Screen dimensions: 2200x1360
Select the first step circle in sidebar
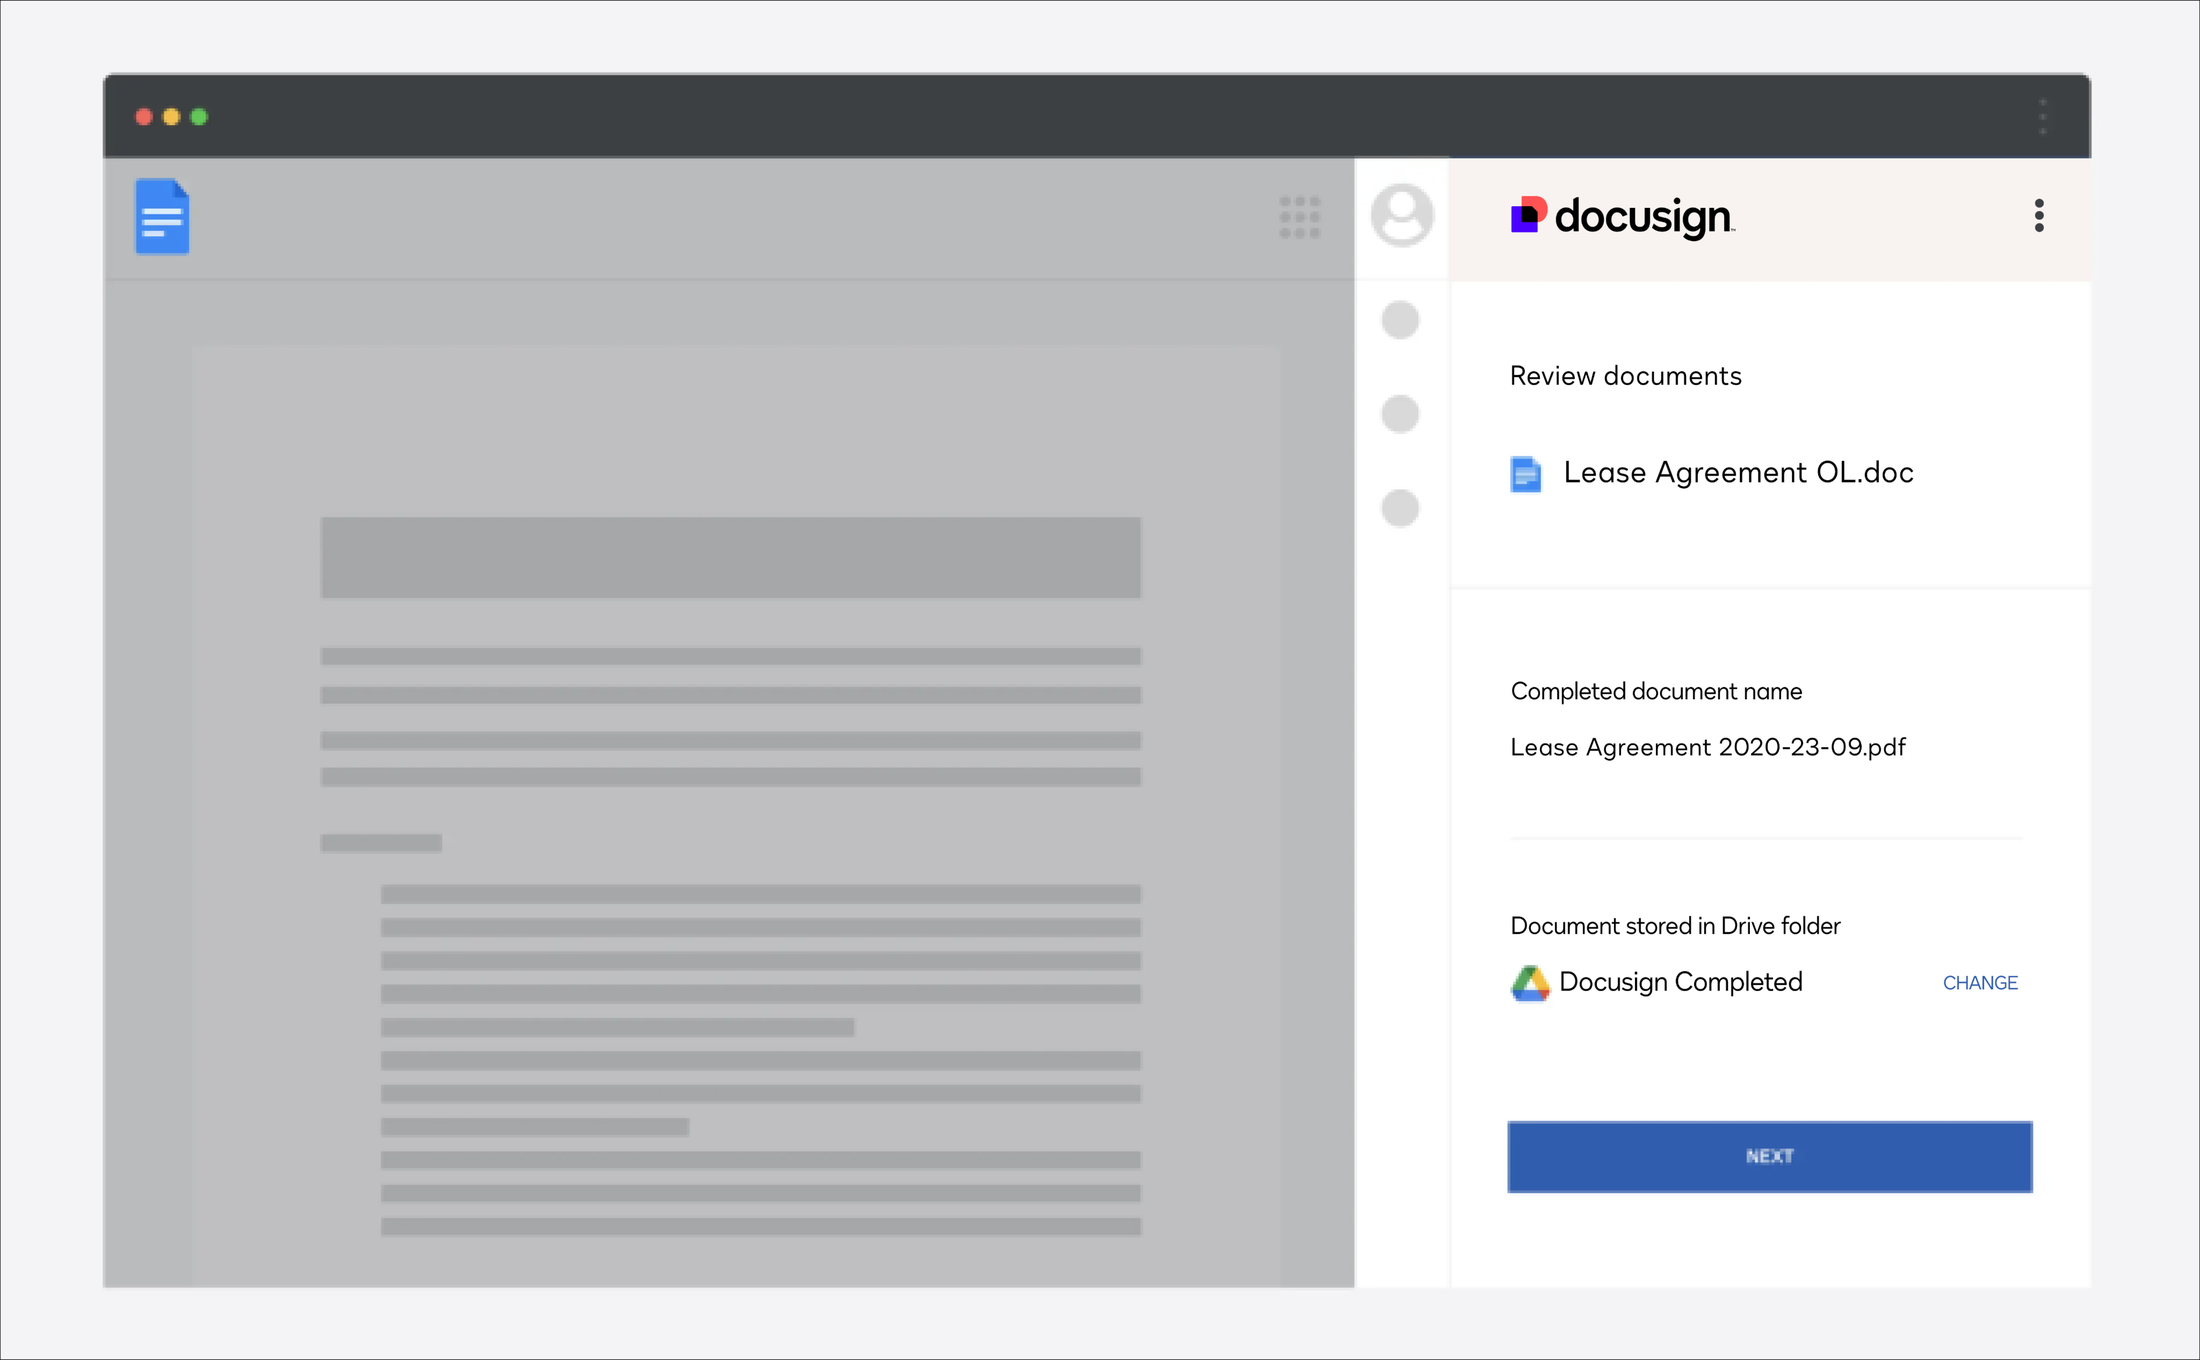(x=1400, y=320)
